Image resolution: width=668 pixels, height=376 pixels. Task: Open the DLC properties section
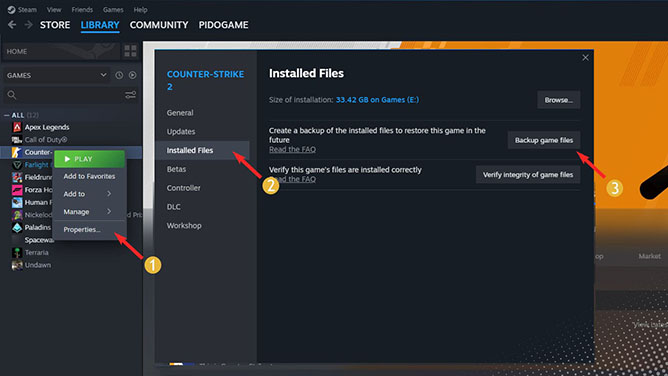(x=173, y=207)
